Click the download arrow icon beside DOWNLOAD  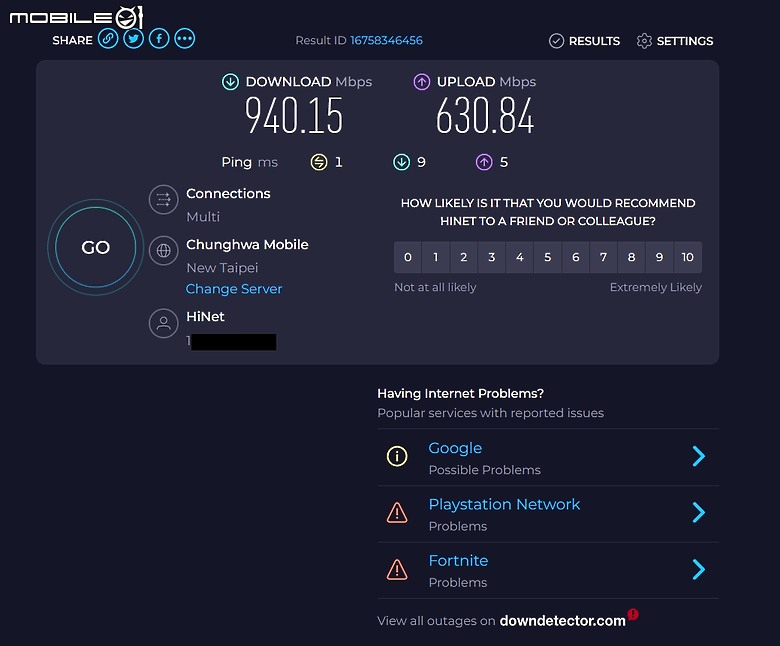pyautogui.click(x=230, y=82)
